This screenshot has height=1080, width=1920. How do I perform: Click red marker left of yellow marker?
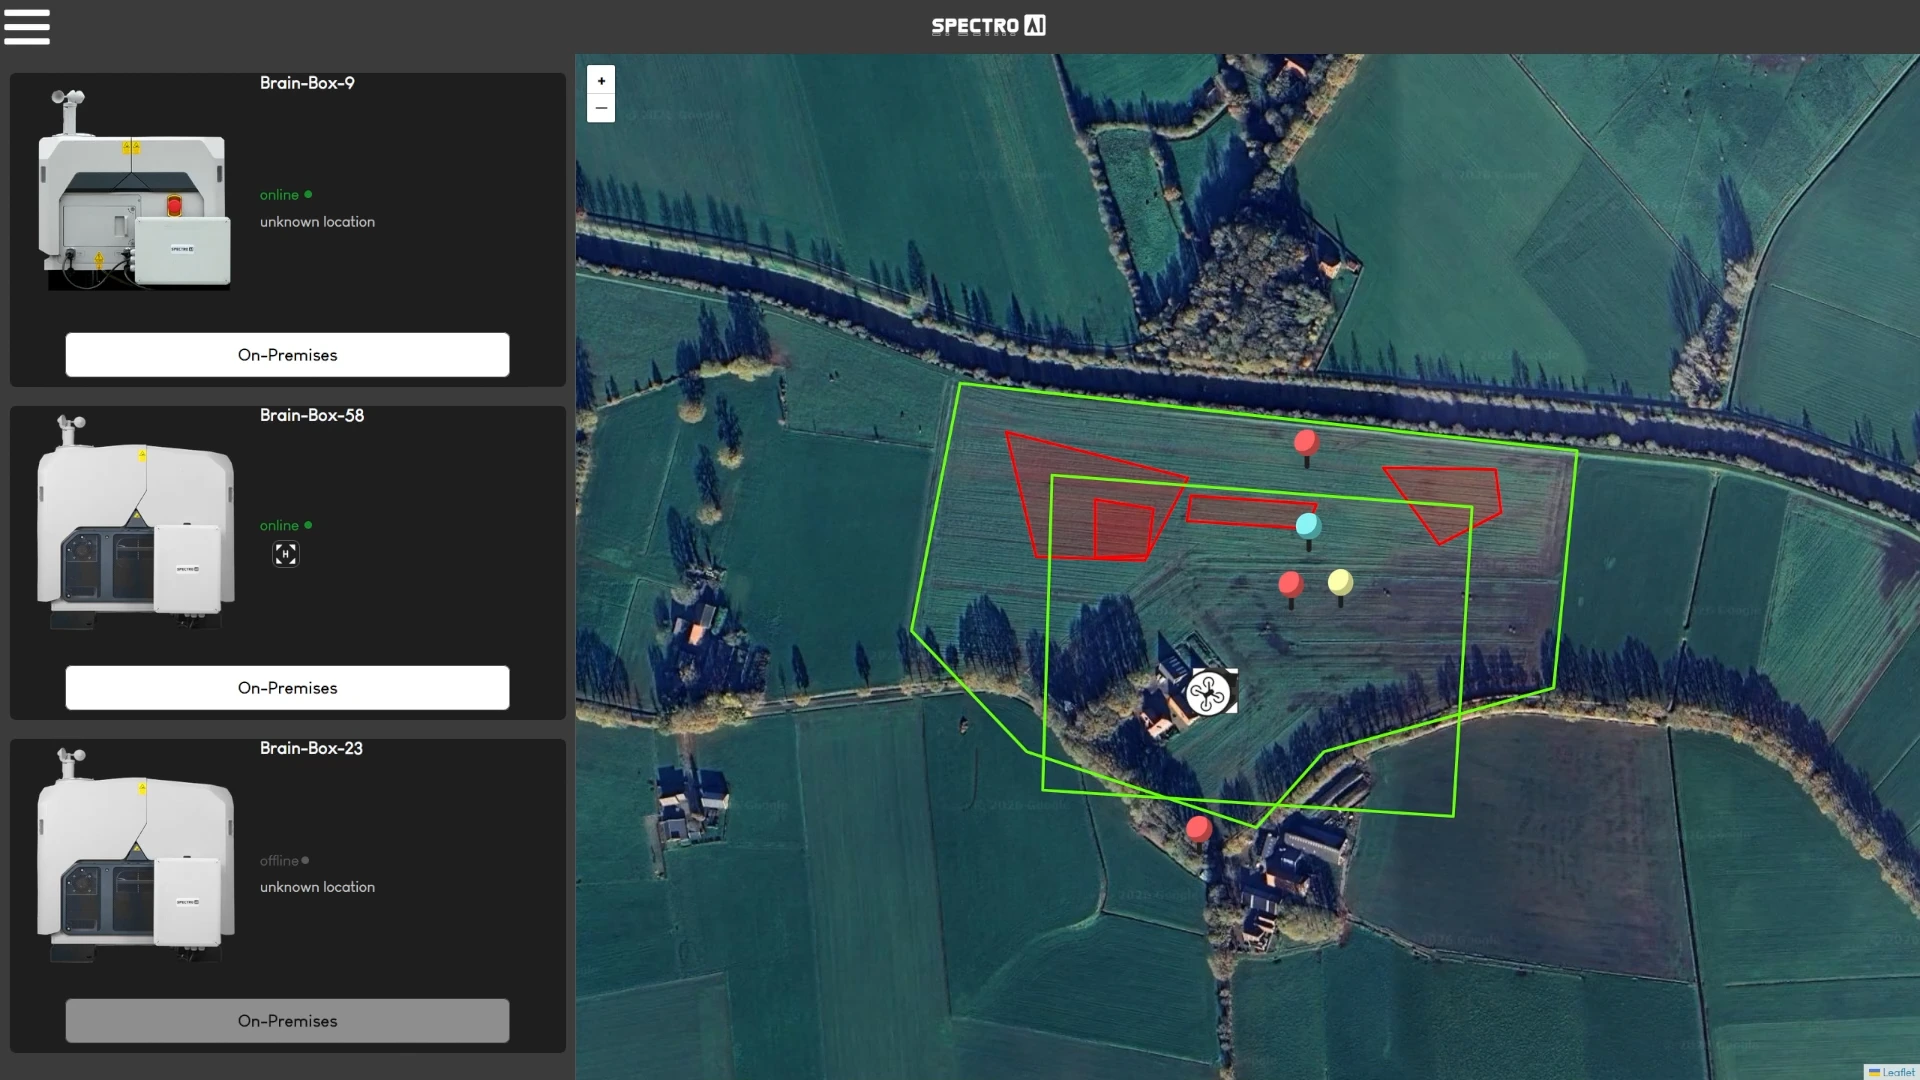tap(1290, 584)
